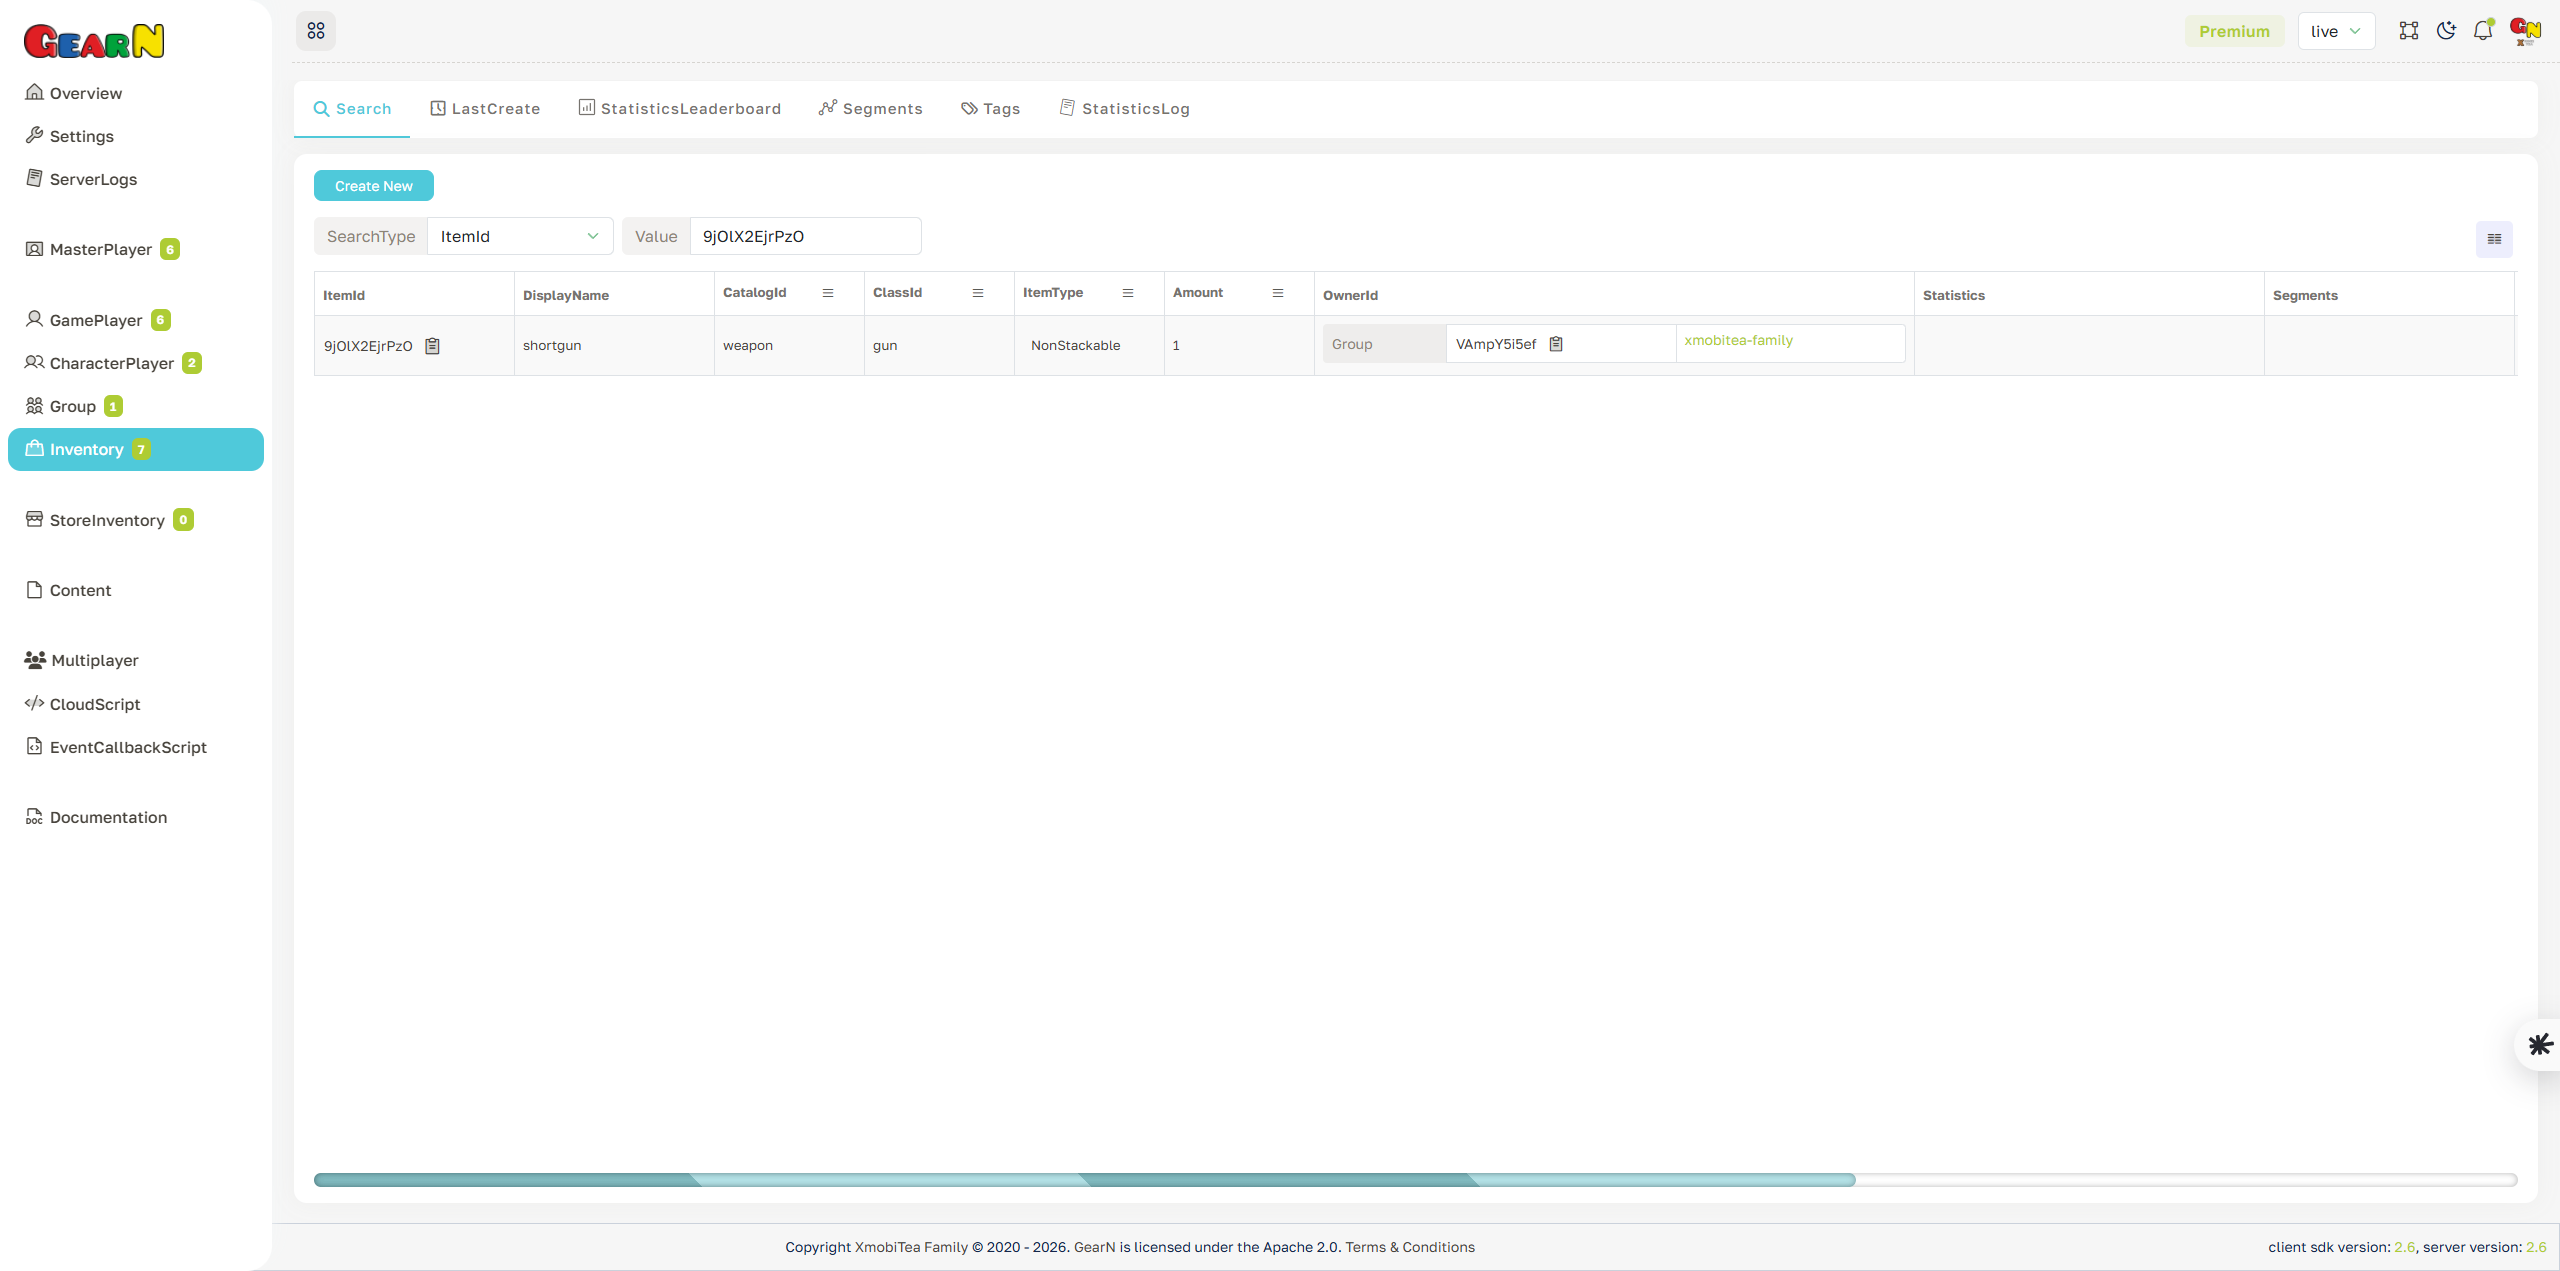Viewport: 2560px width, 1271px height.
Task: Click the Create New button
Action: 373,185
